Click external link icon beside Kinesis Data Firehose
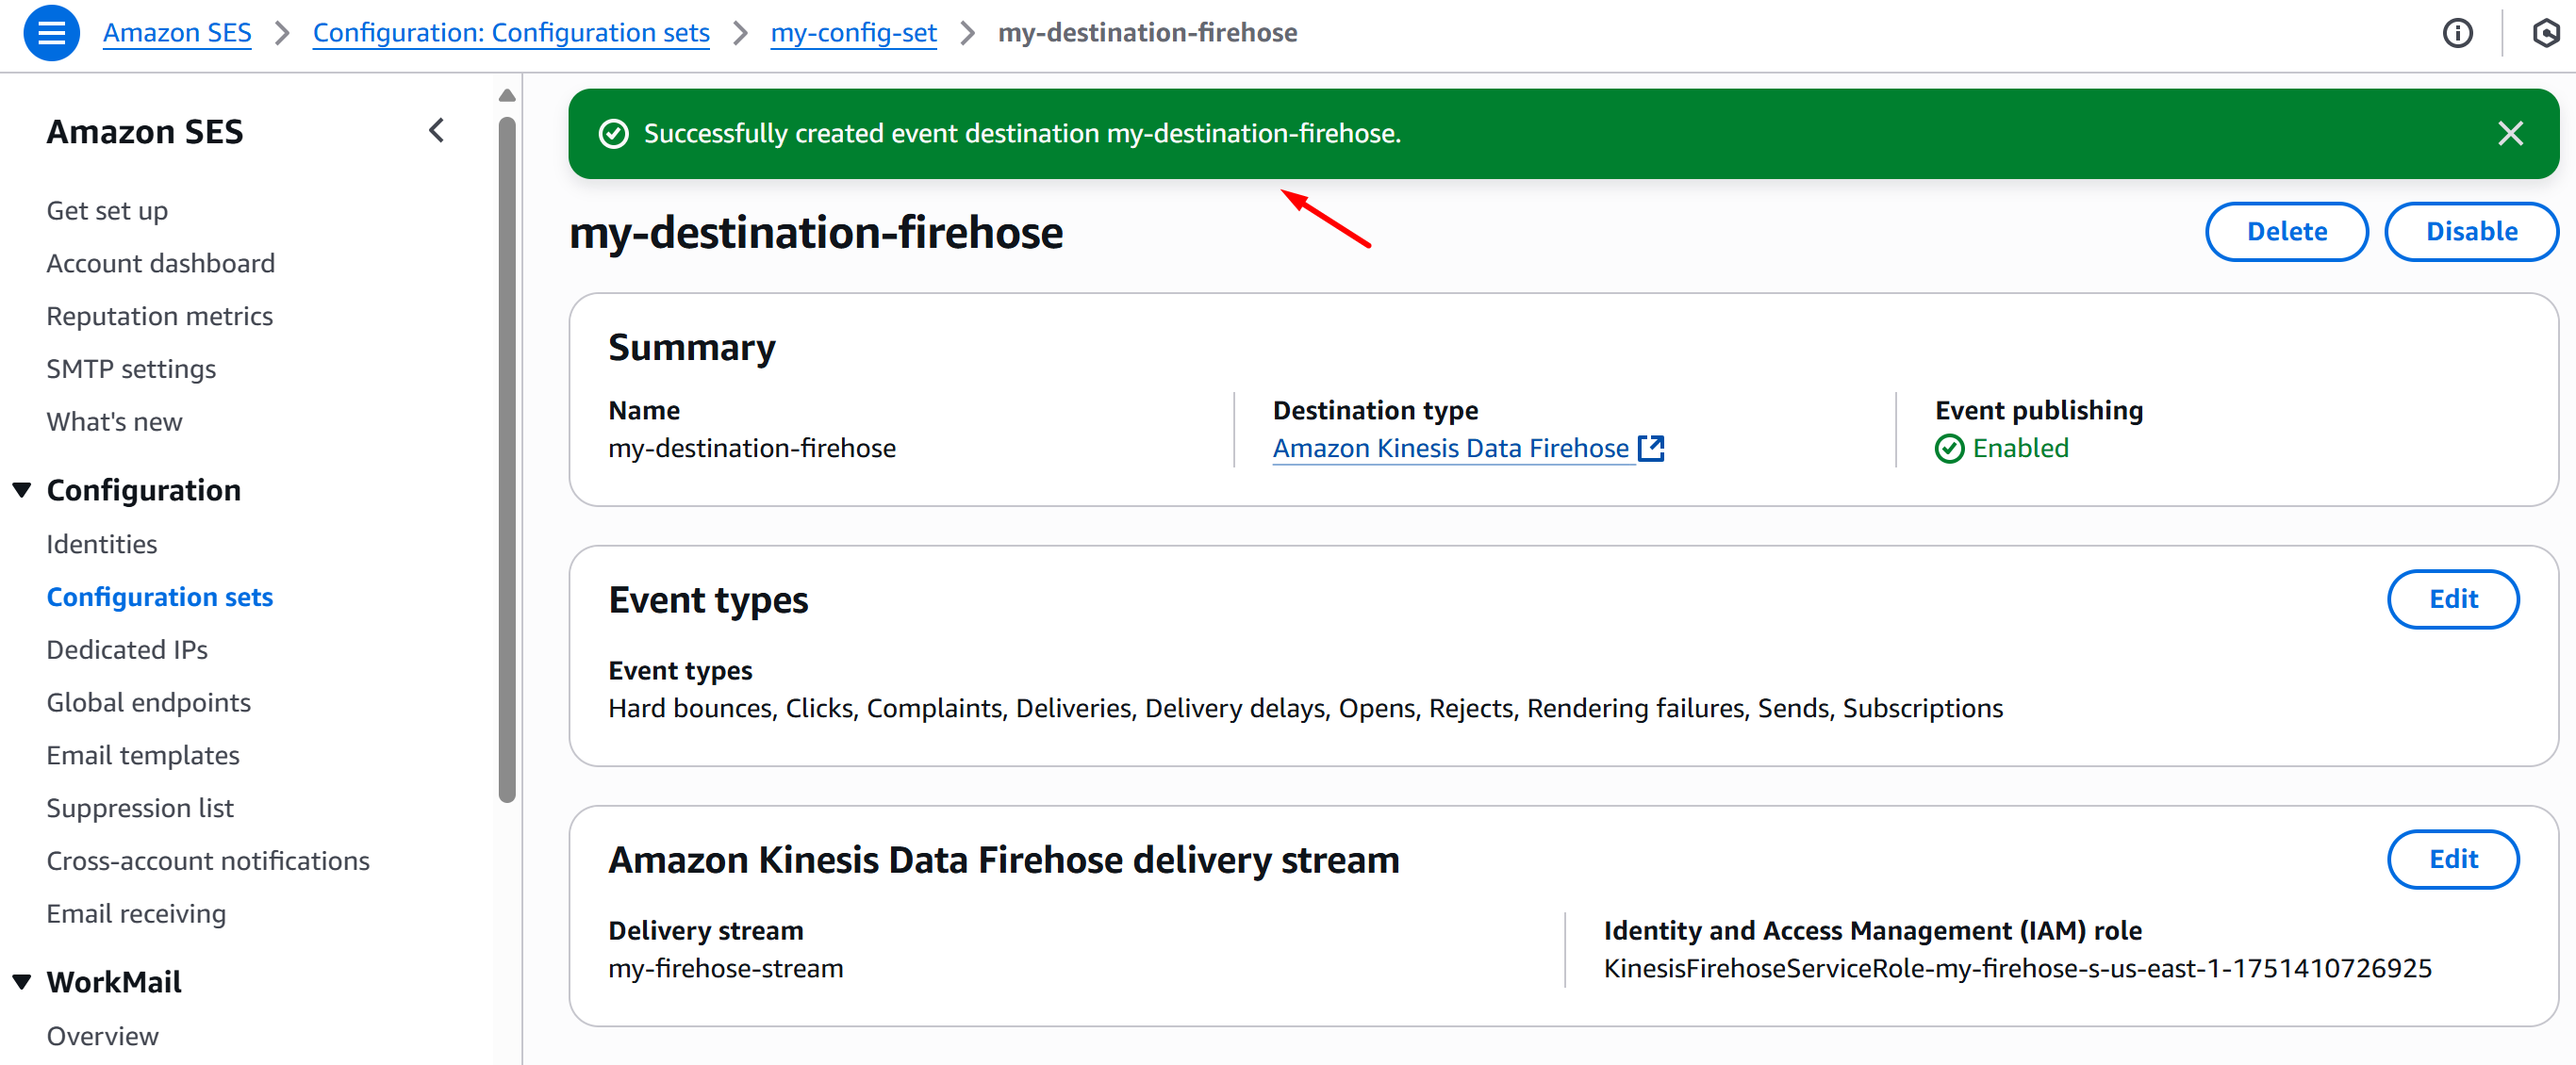 tap(1651, 448)
